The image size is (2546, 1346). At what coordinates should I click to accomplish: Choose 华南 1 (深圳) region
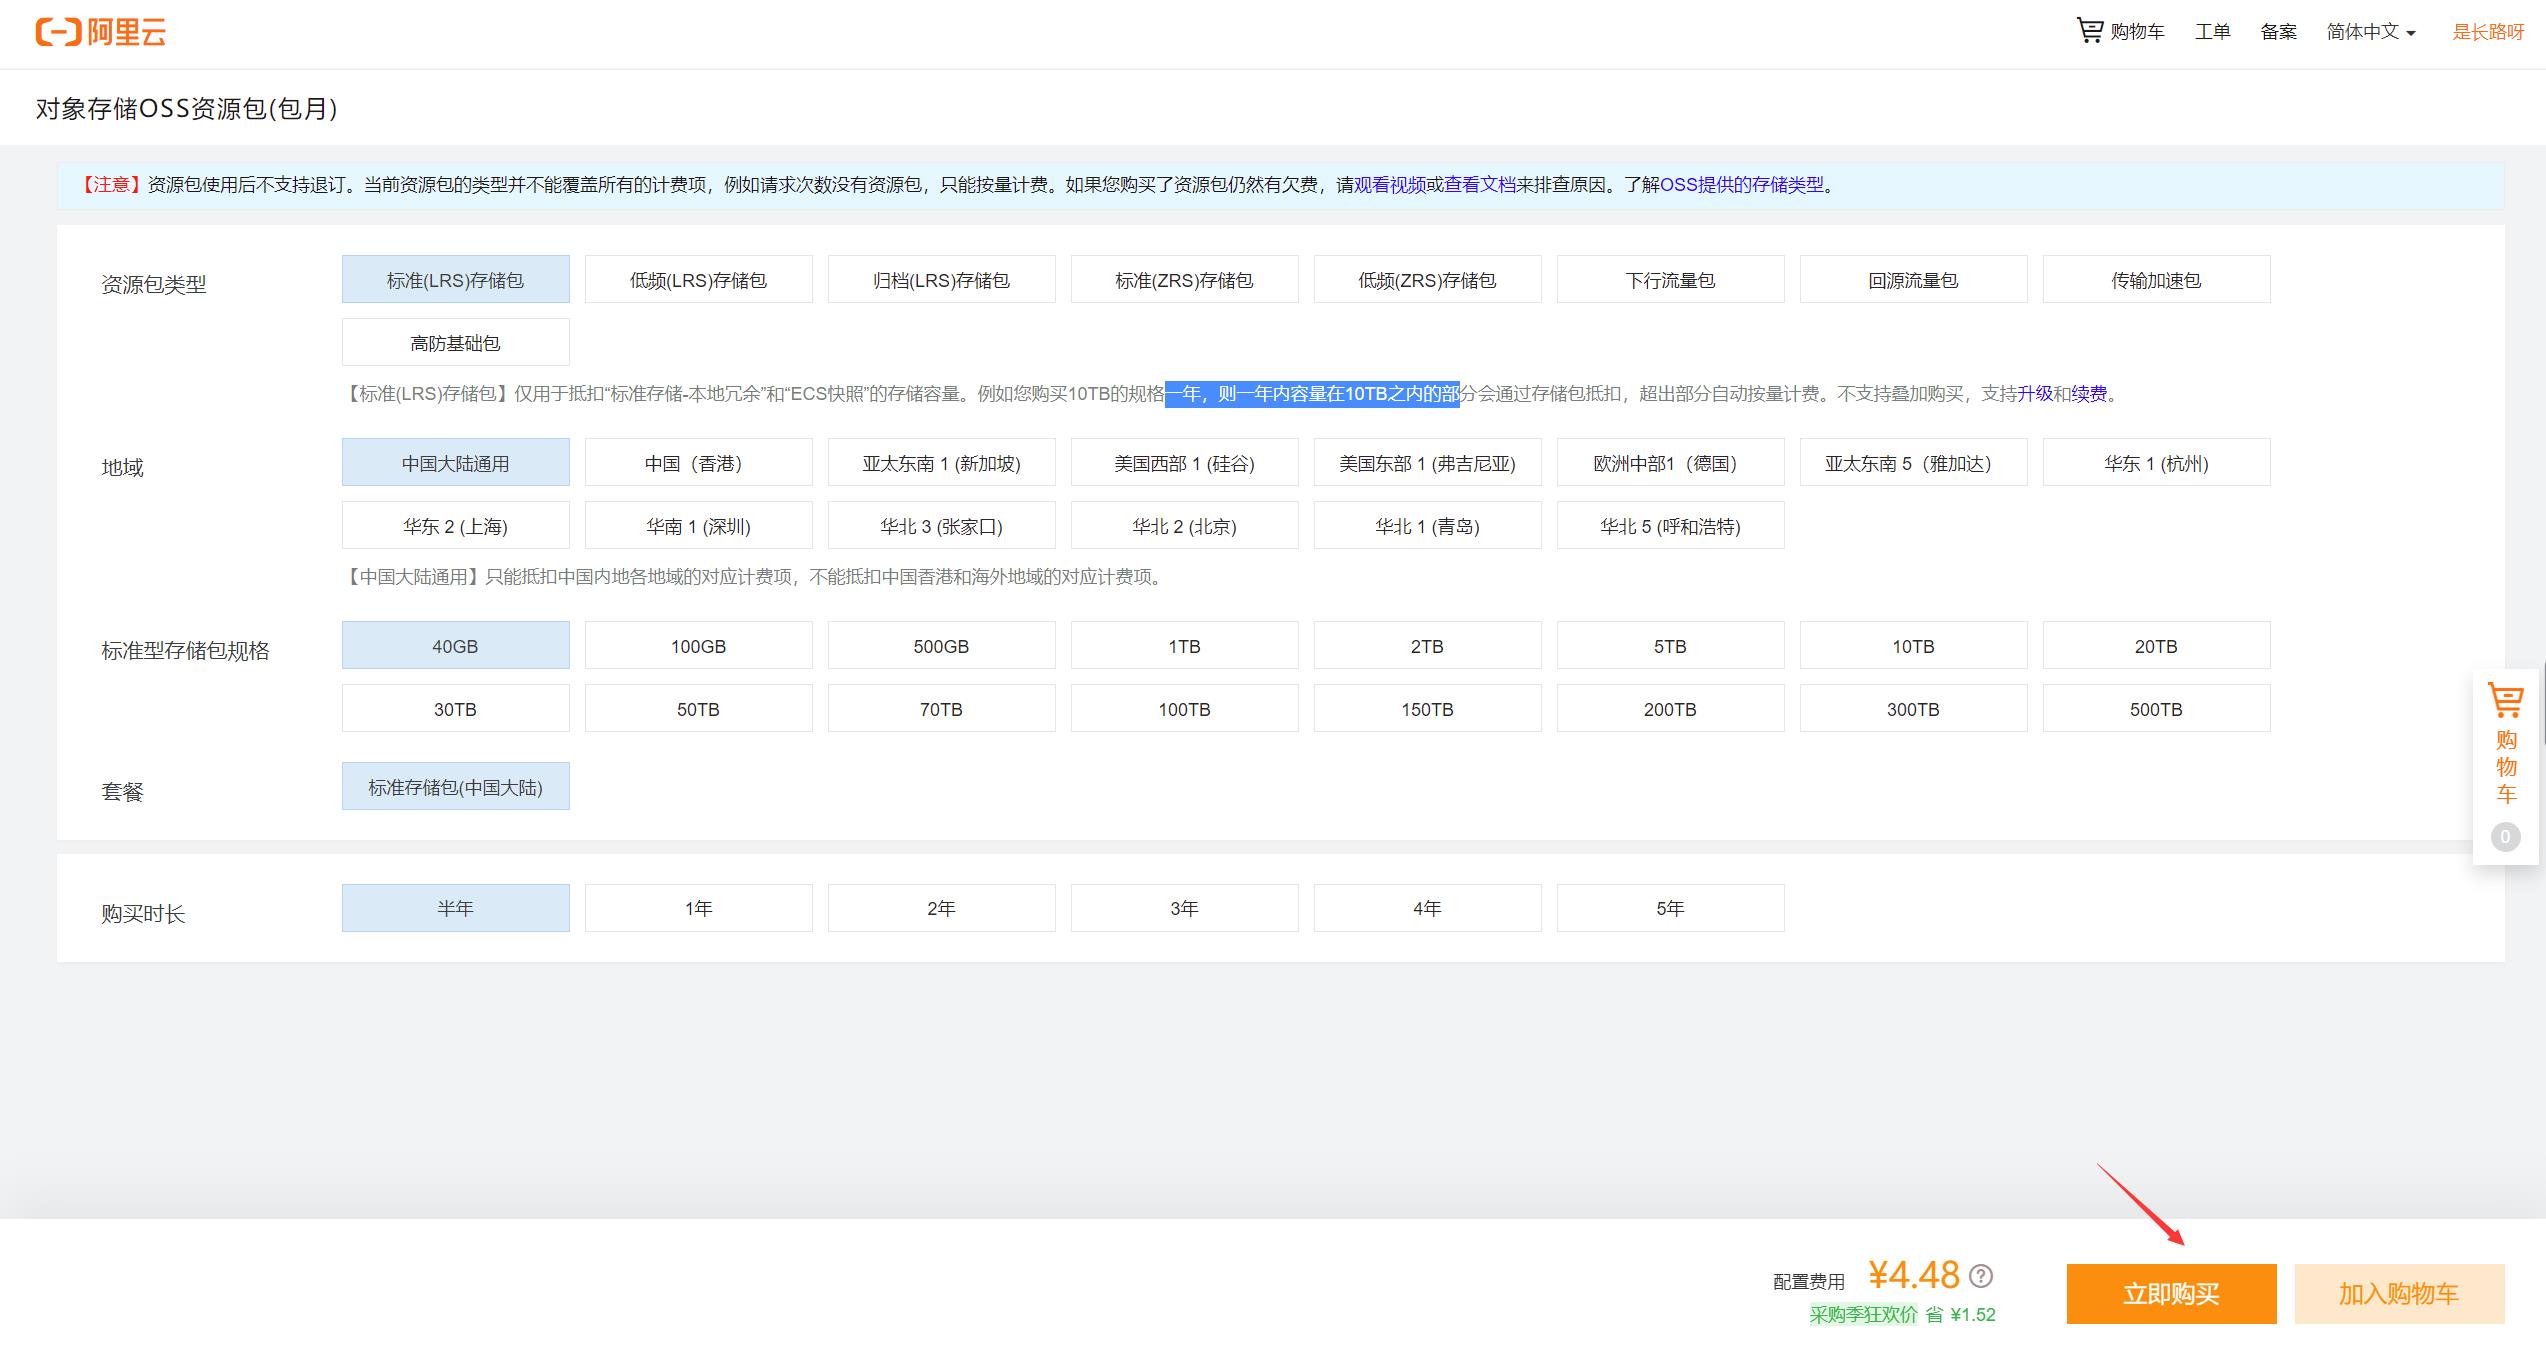coord(698,526)
